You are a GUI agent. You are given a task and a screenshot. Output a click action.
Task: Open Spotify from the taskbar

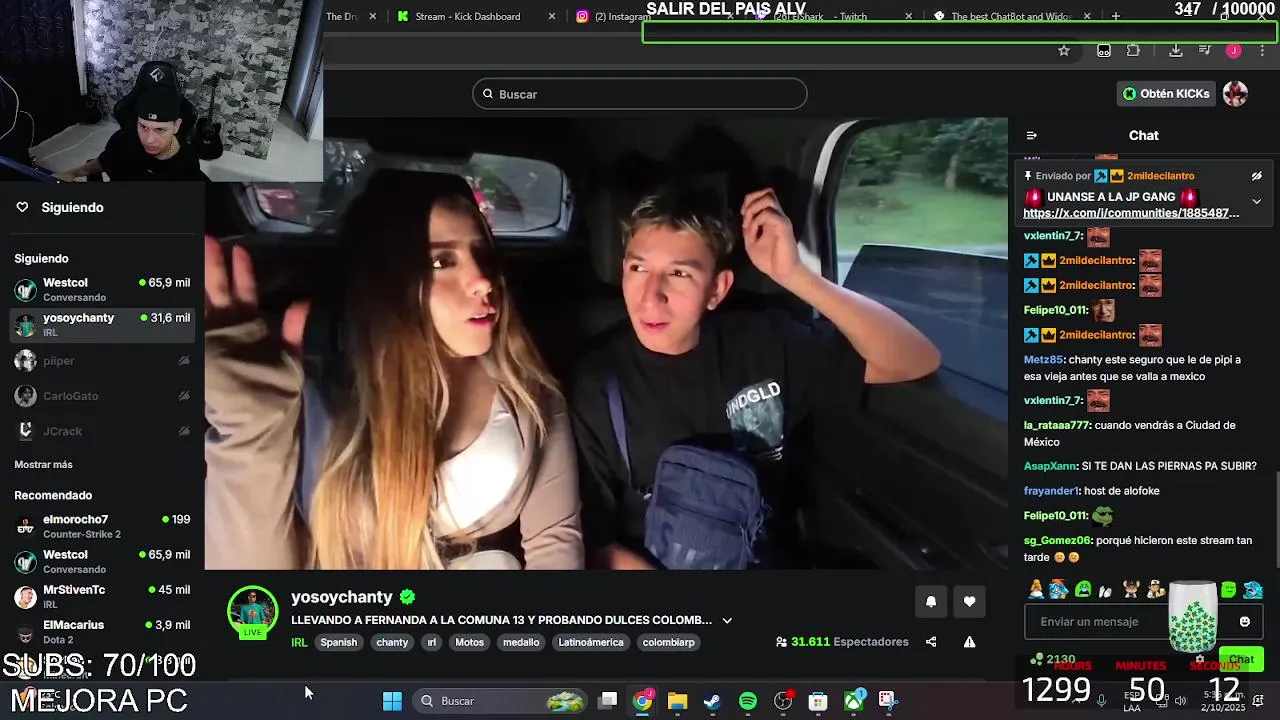pyautogui.click(x=747, y=701)
